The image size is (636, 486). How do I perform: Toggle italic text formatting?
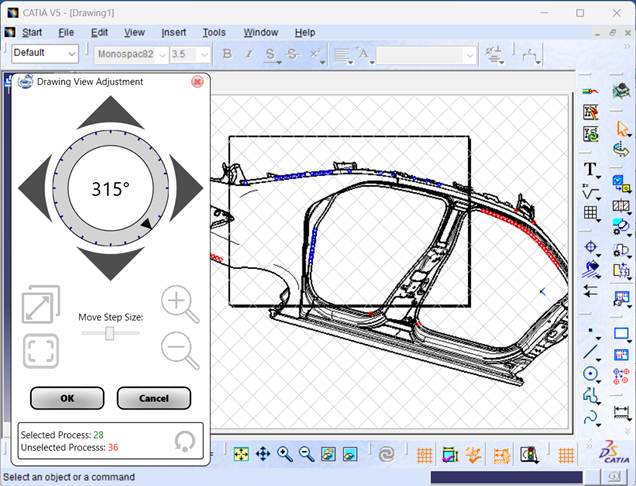click(x=249, y=54)
